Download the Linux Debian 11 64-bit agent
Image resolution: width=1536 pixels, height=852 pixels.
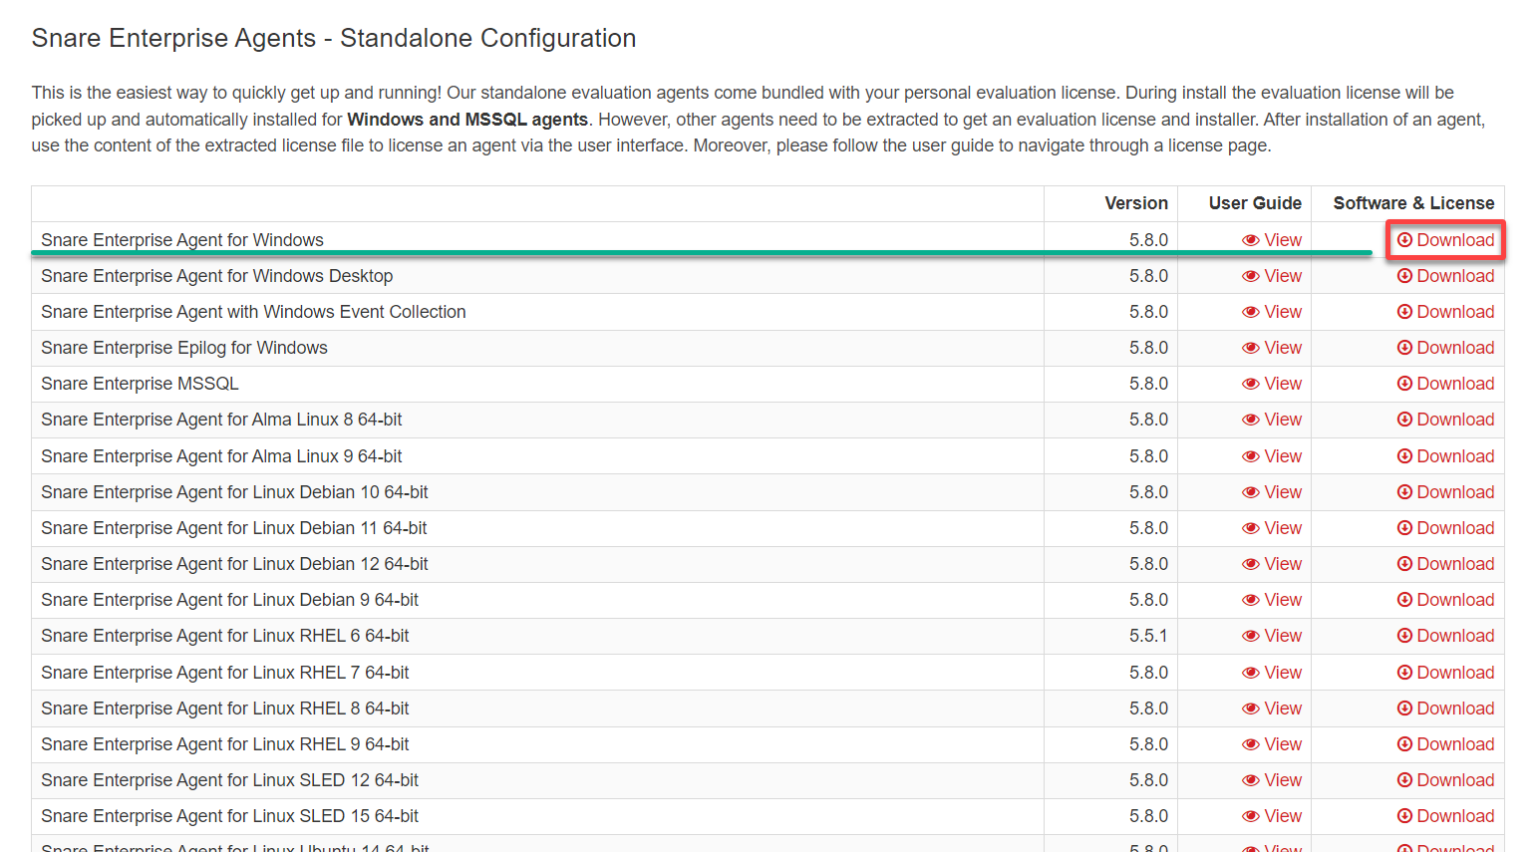tap(1454, 528)
